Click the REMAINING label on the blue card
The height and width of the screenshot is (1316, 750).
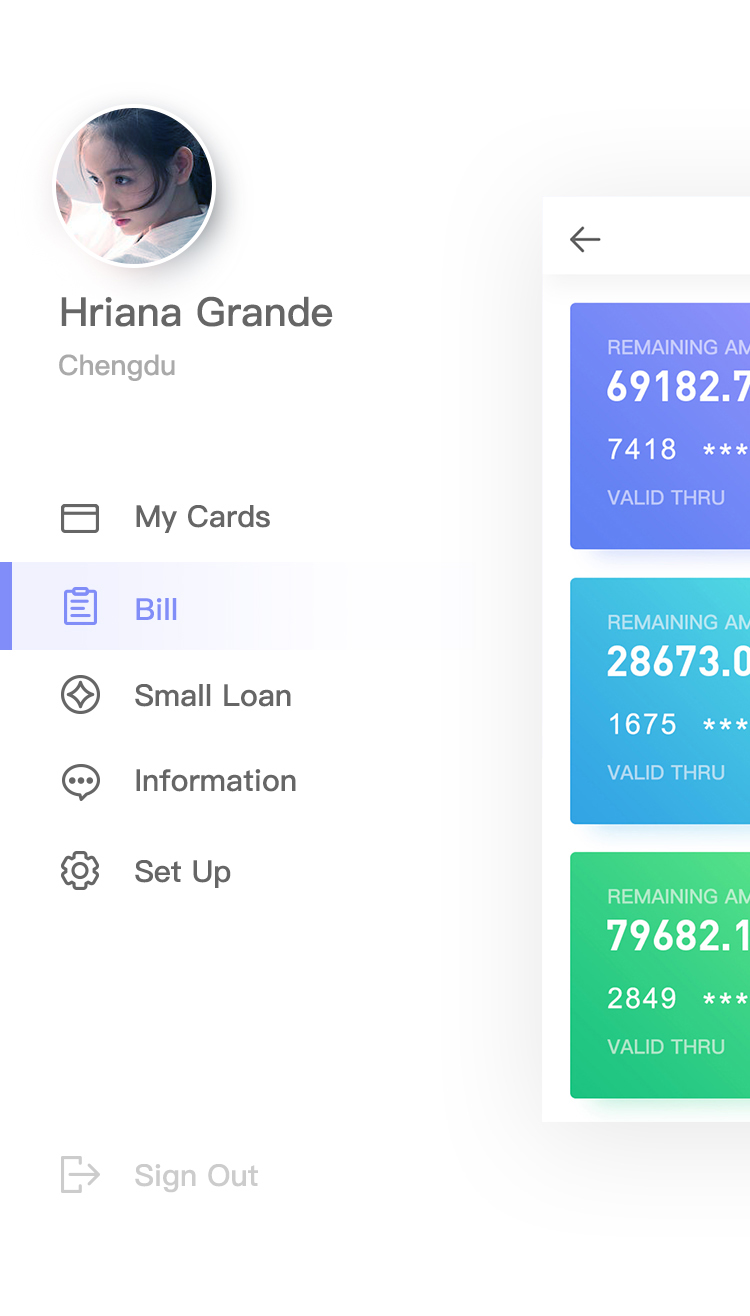pos(678,623)
